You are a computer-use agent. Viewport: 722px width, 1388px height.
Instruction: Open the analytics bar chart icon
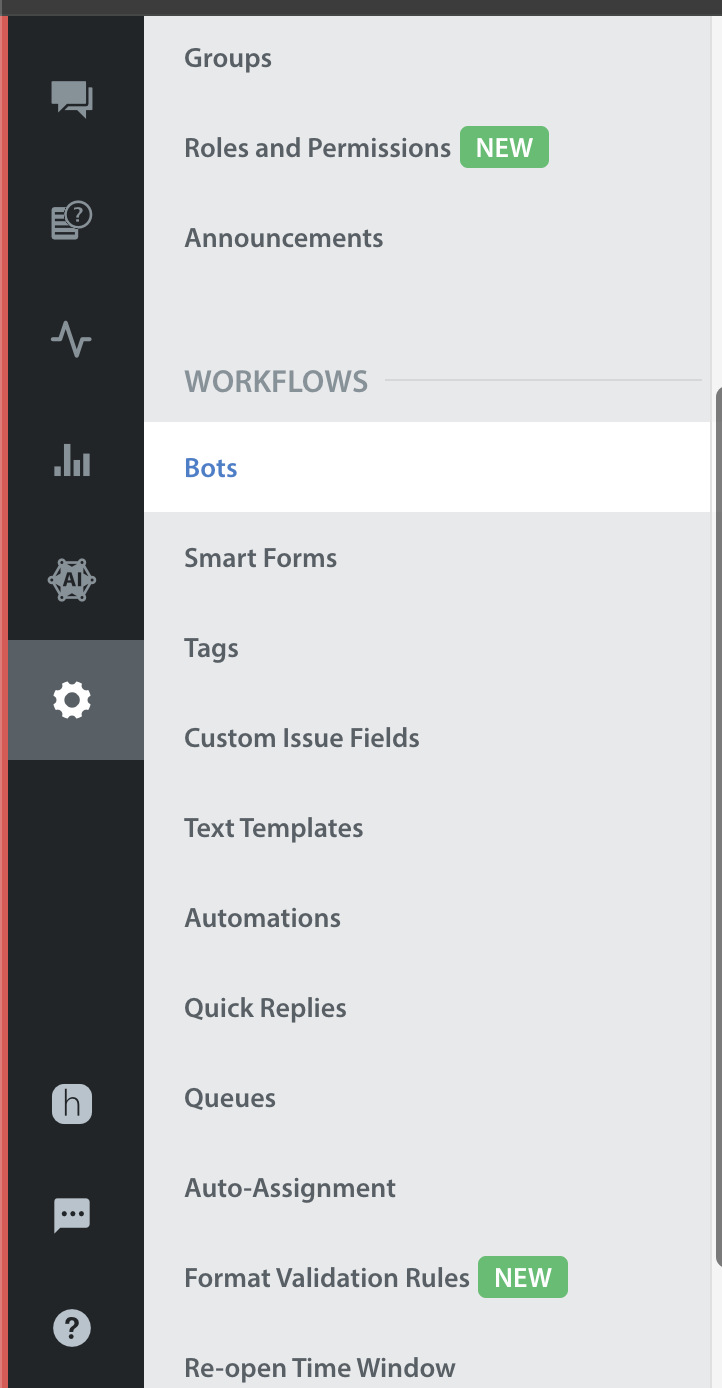pyautogui.click(x=72, y=460)
